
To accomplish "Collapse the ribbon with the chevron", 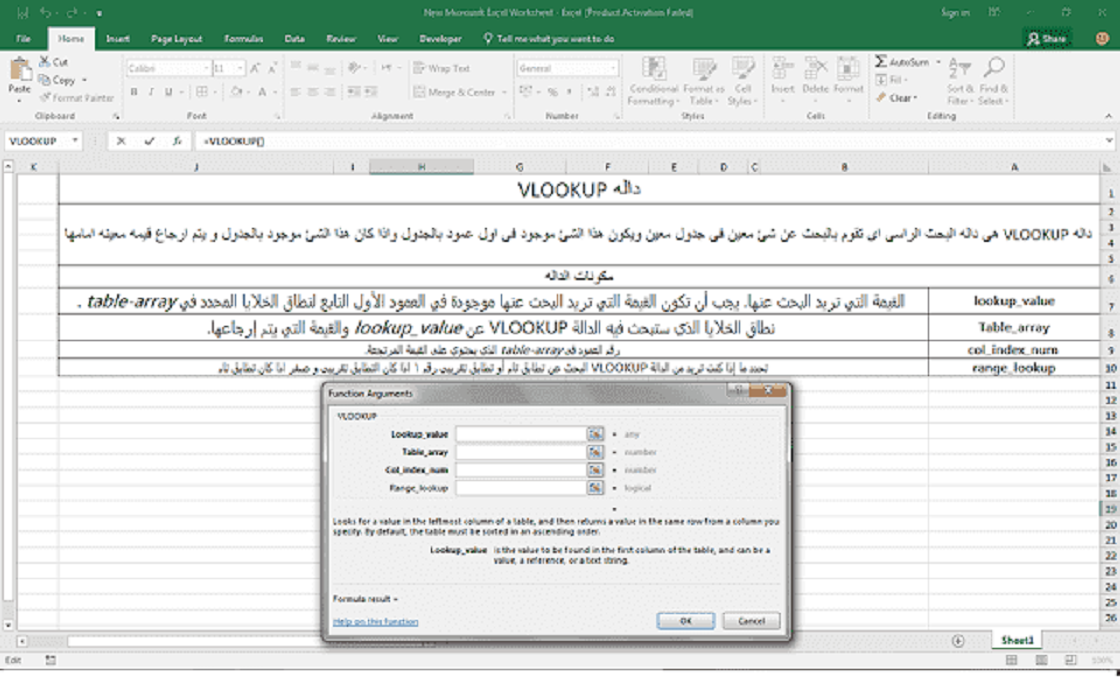I will point(1108,116).
